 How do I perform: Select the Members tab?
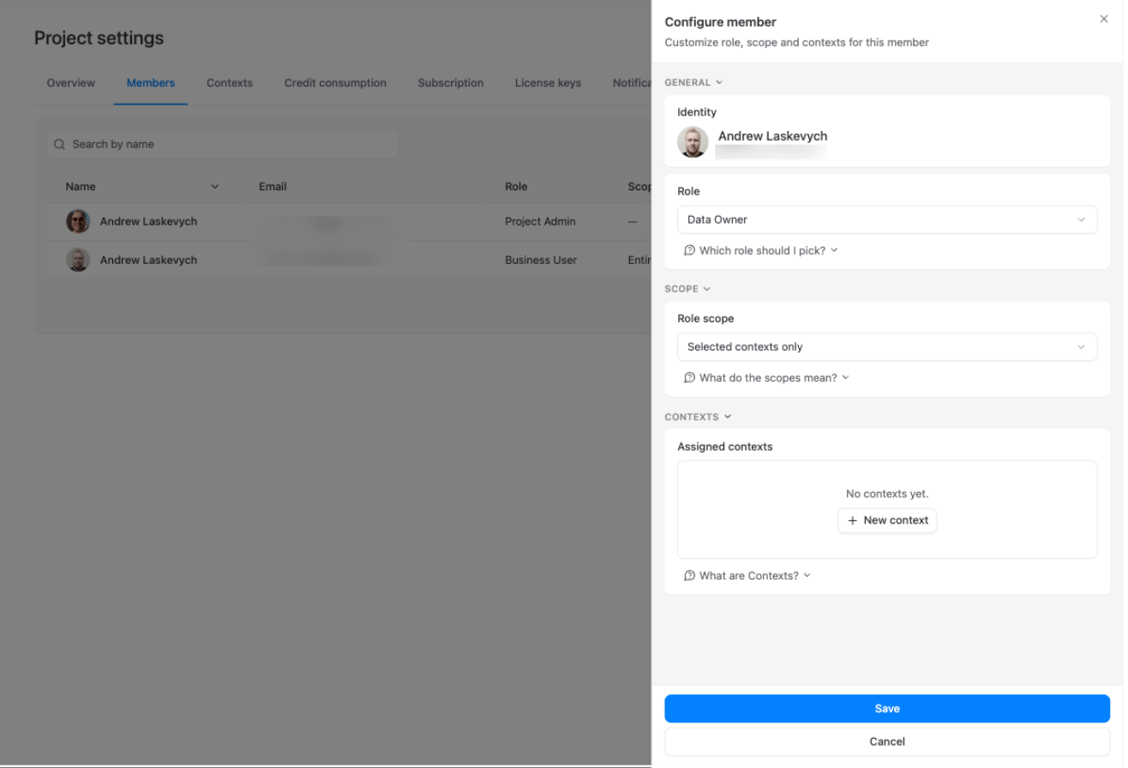150,83
